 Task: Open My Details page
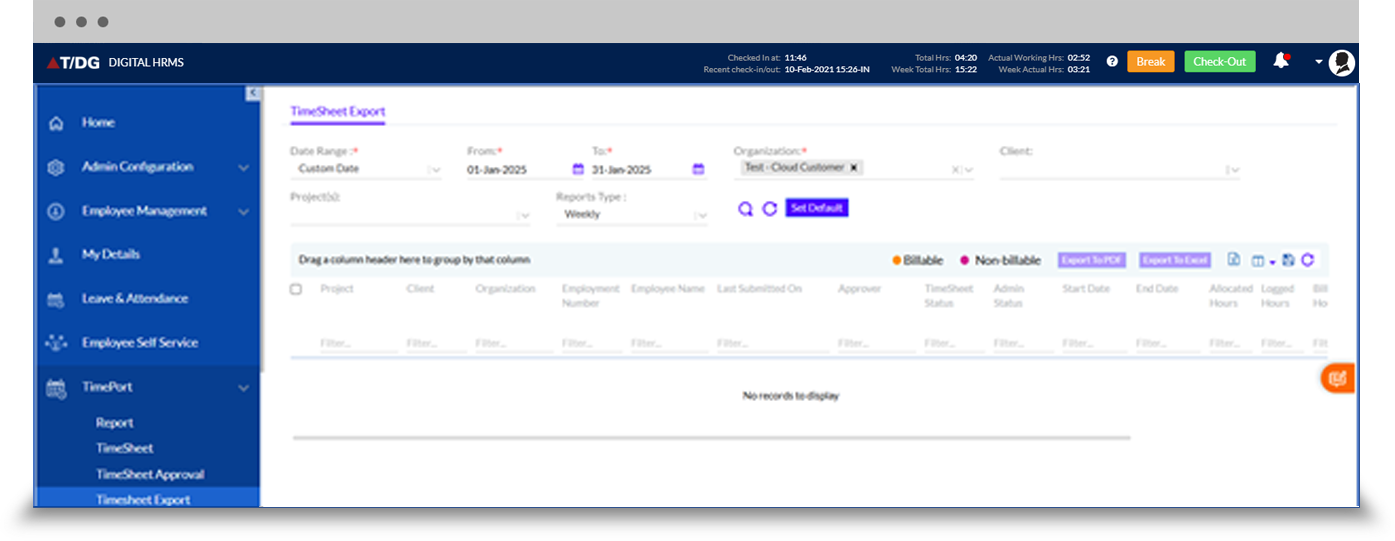(111, 255)
